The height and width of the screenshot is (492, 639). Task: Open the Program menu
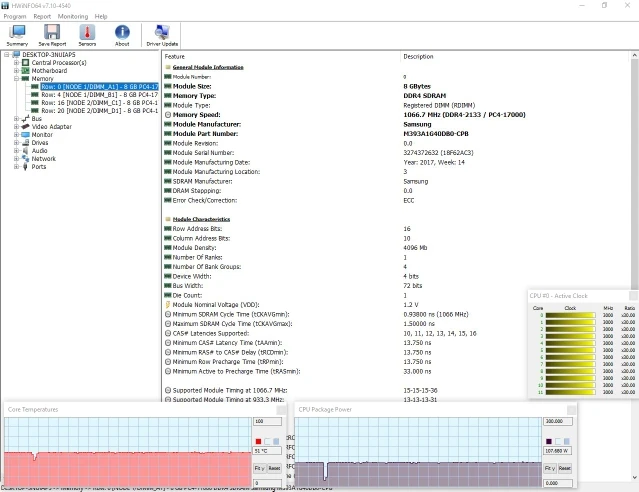click(x=15, y=16)
